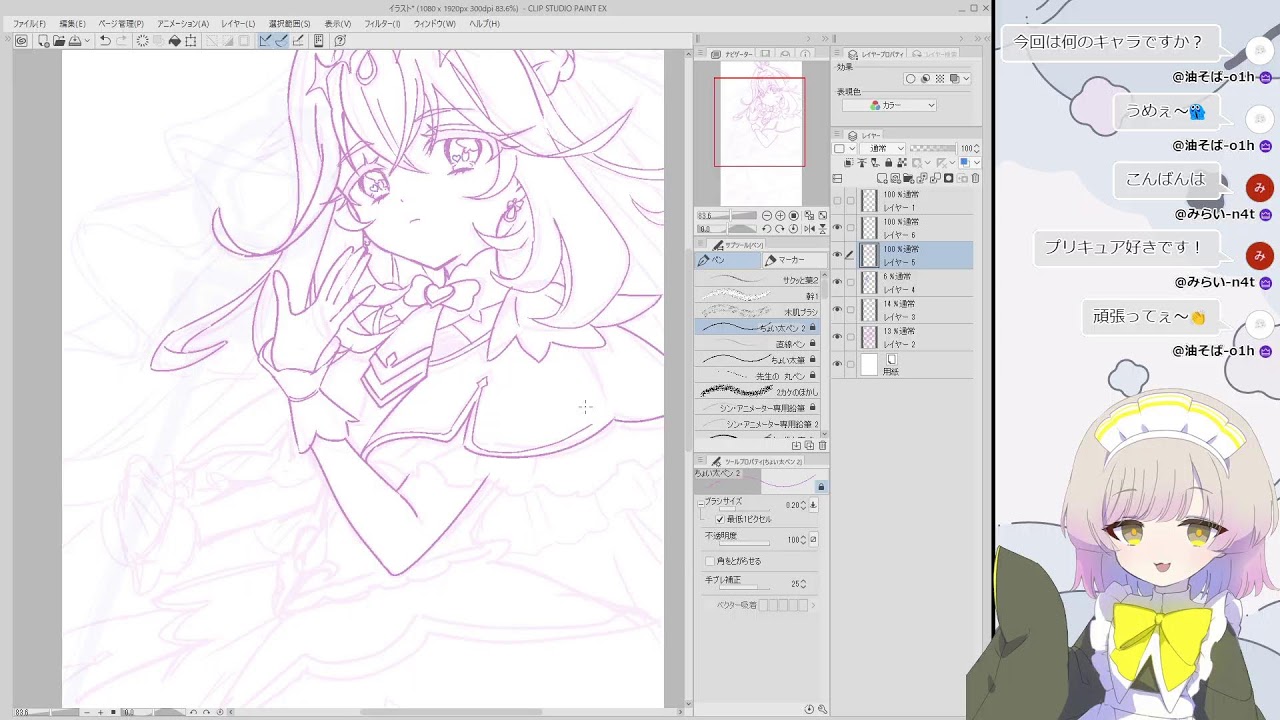The height and width of the screenshot is (720, 1280).
Task: Hide レイヤー 2 with the eye icon
Action: point(837,337)
